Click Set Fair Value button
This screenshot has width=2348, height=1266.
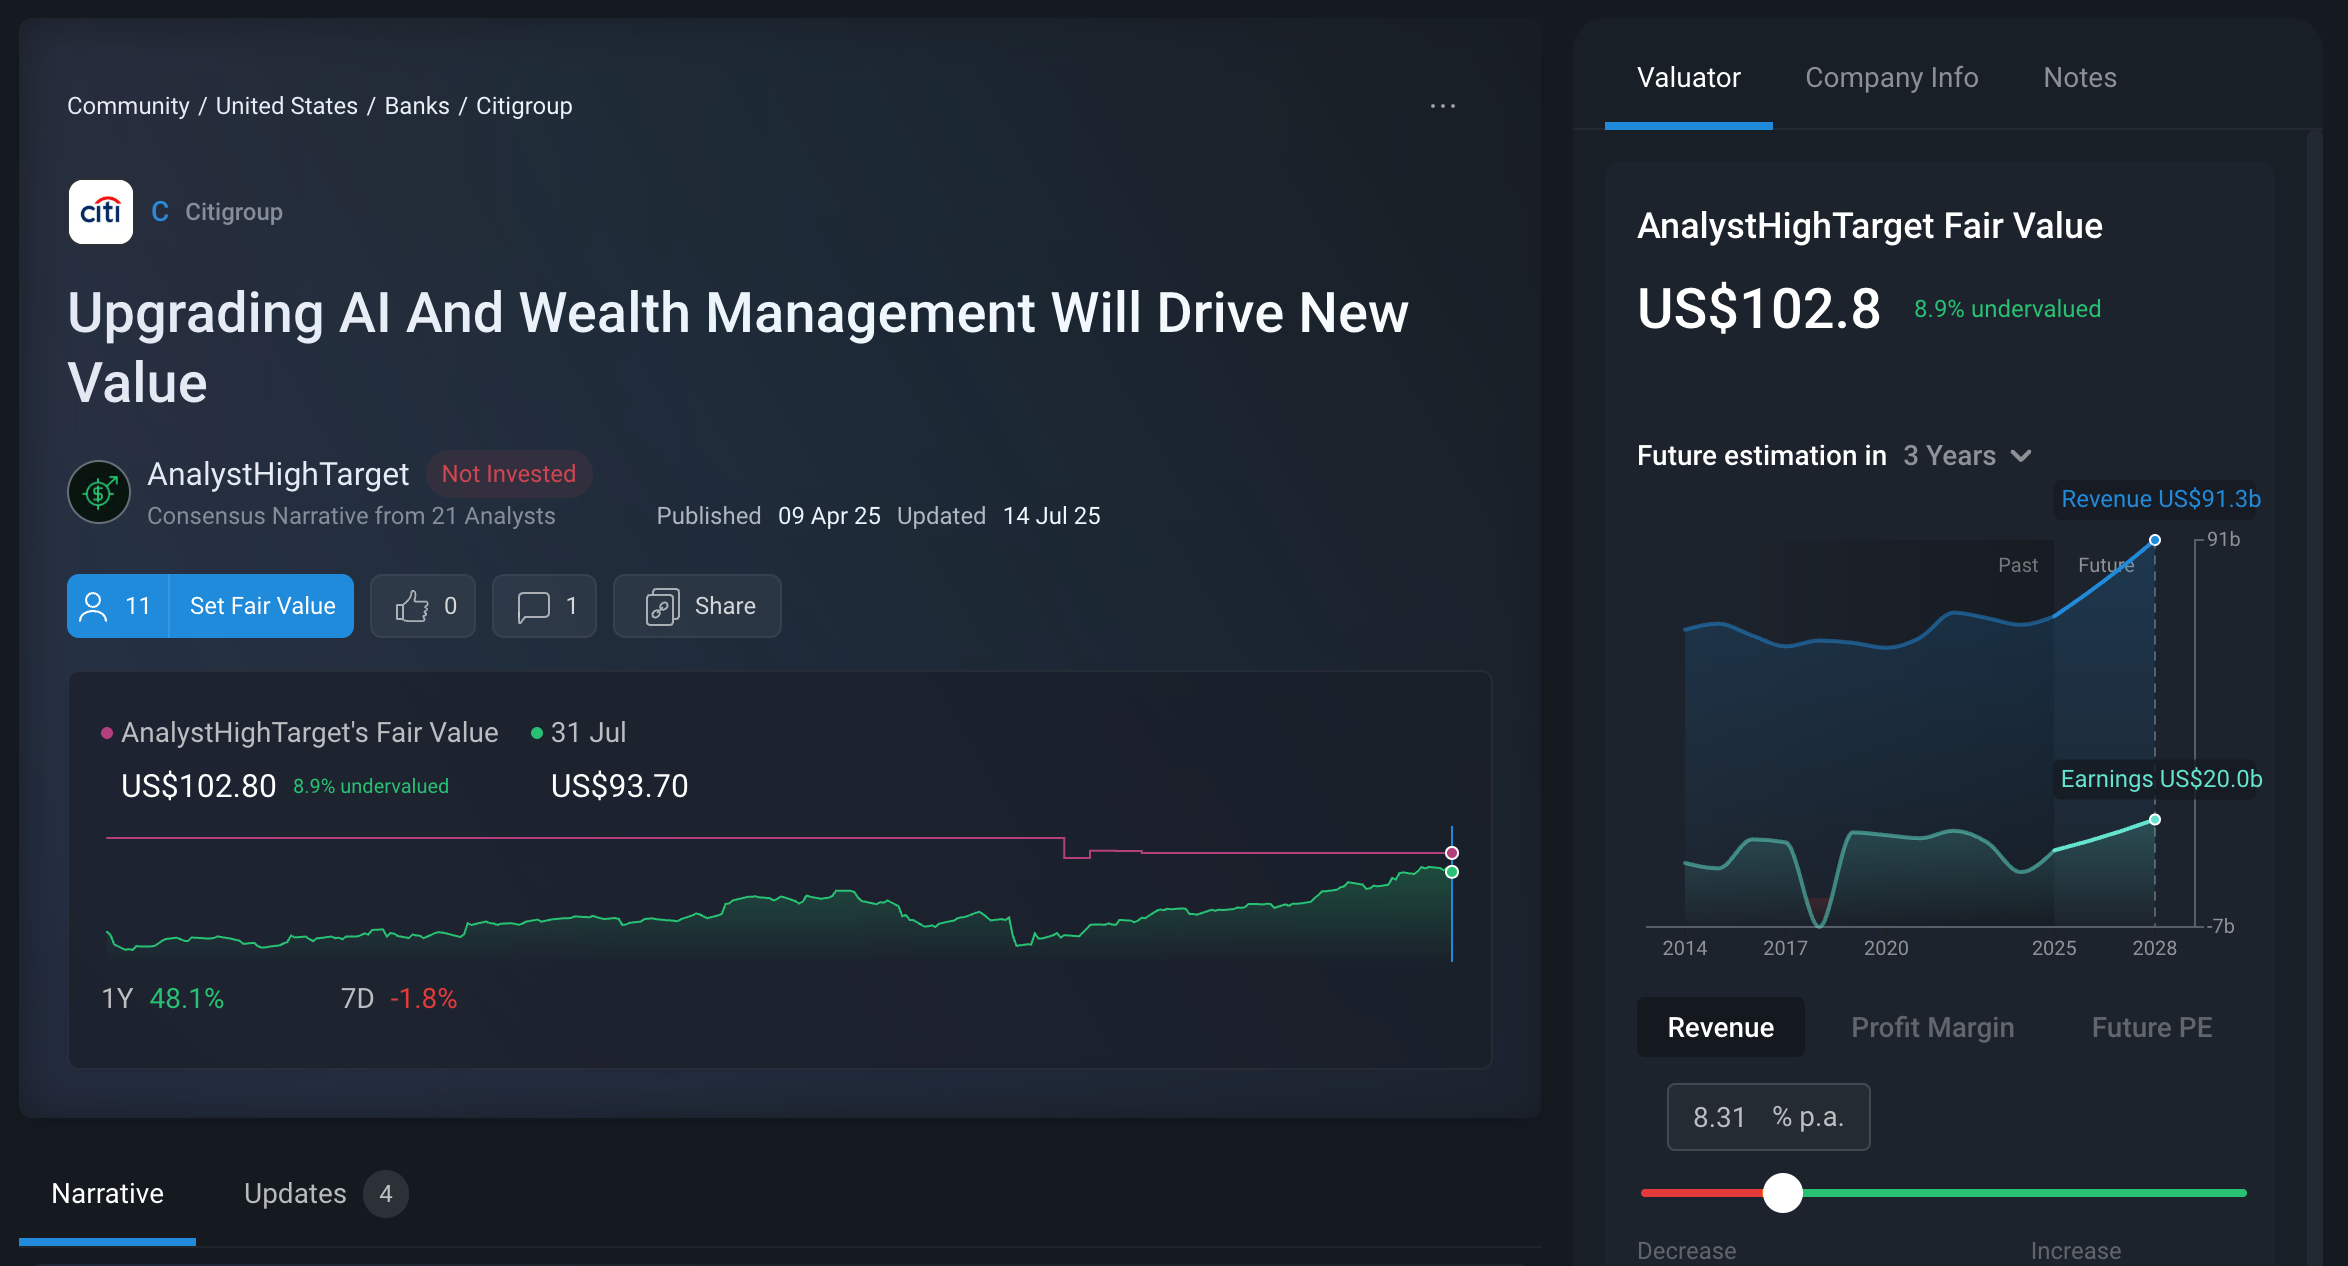tap(262, 606)
